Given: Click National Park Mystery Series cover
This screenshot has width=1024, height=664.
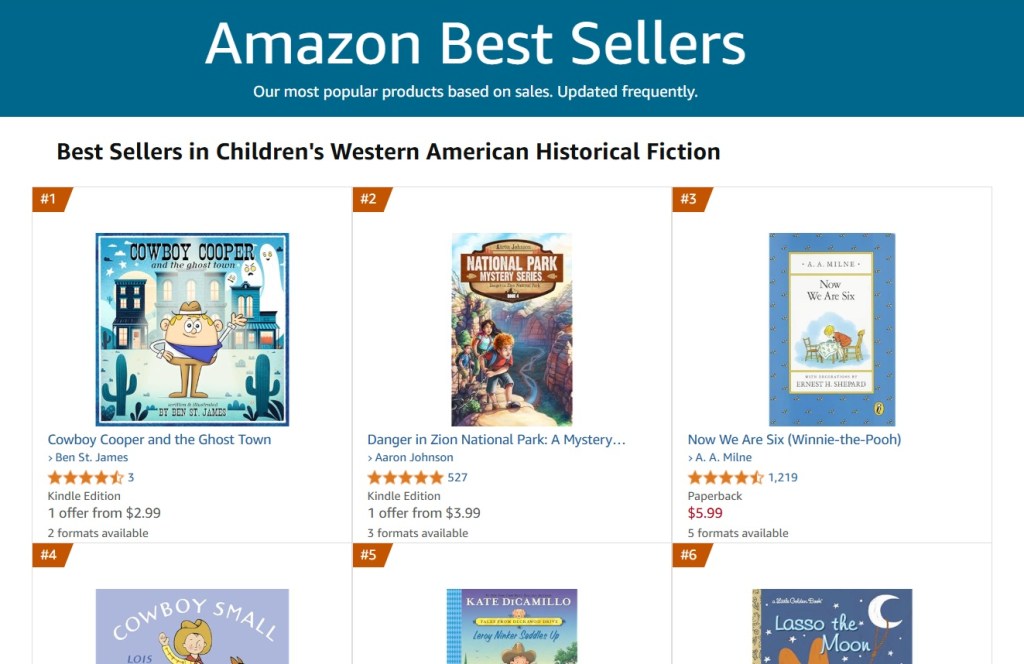Looking at the screenshot, I should (x=511, y=329).
